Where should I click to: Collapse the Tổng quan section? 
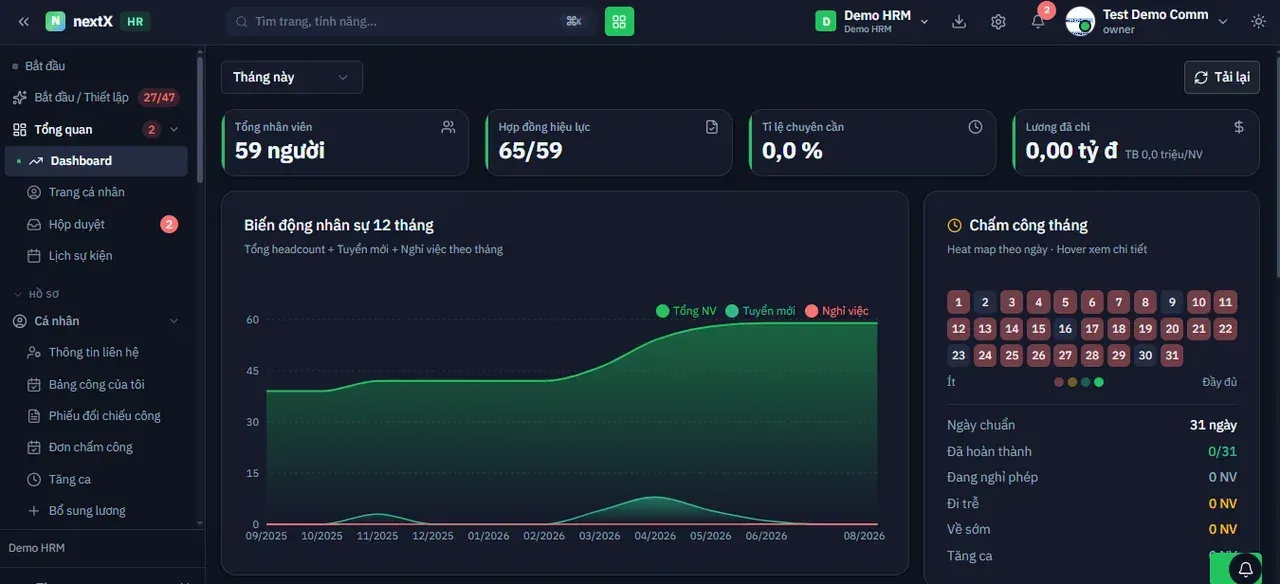coord(174,129)
